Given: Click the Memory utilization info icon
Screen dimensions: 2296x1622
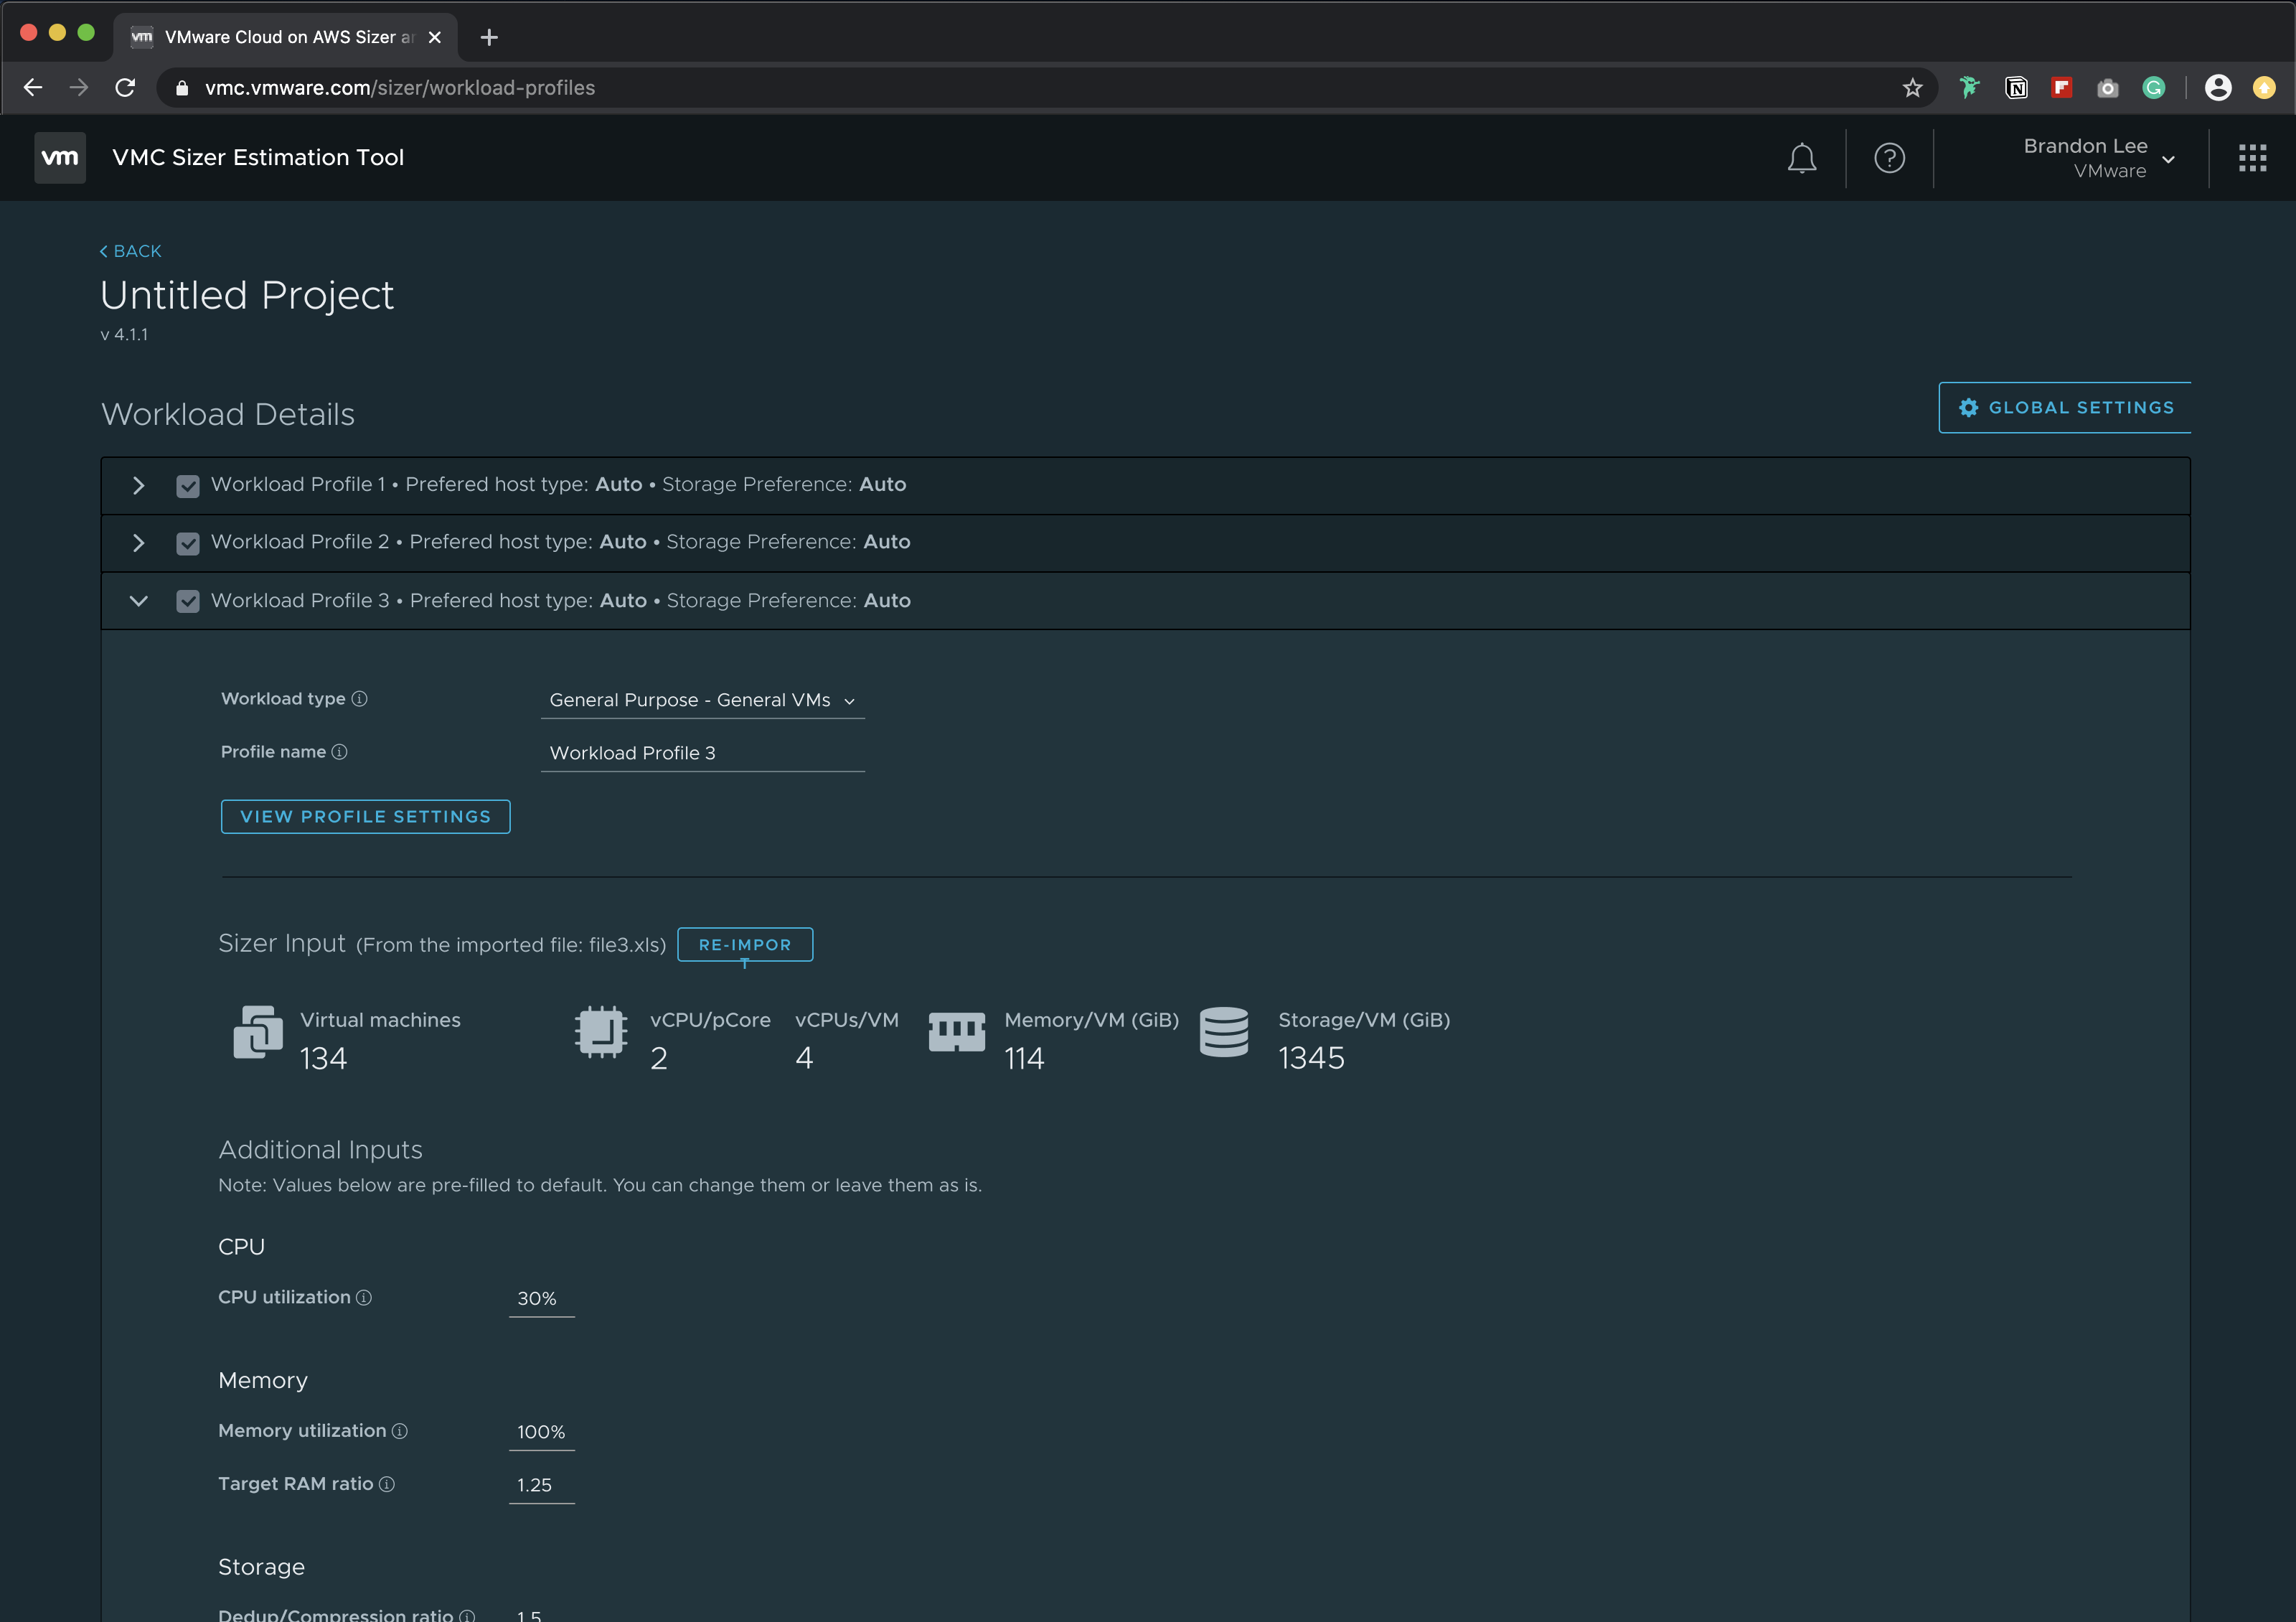Looking at the screenshot, I should [400, 1431].
